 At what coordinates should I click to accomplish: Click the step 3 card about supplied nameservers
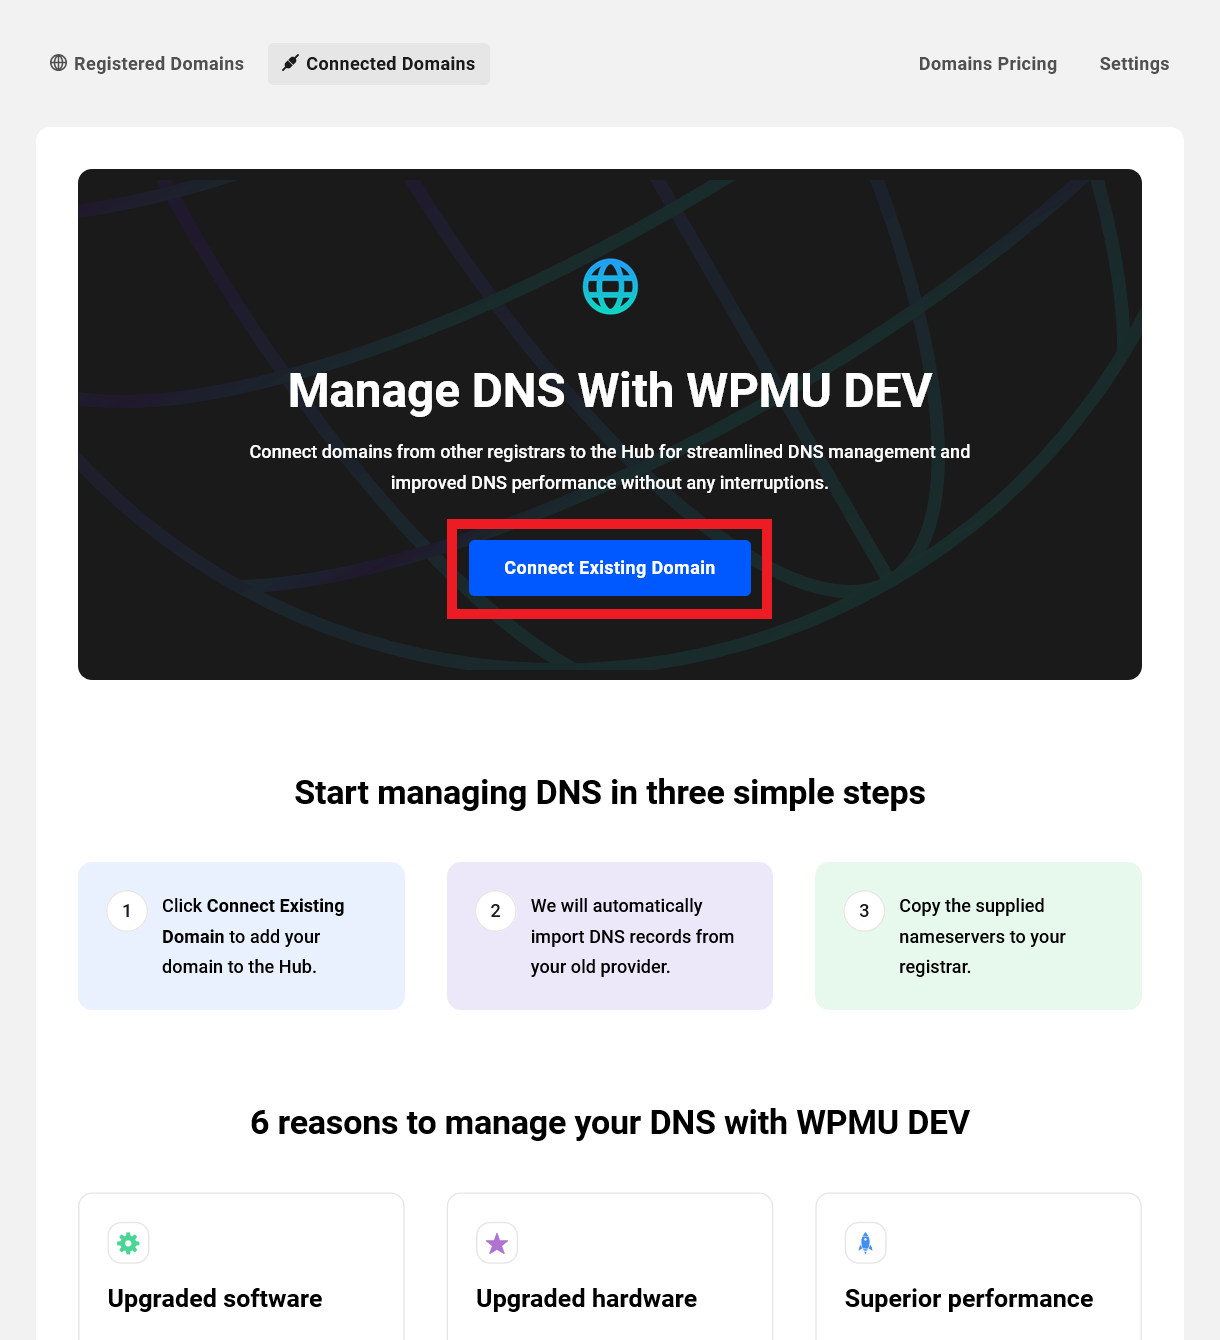pyautogui.click(x=978, y=936)
